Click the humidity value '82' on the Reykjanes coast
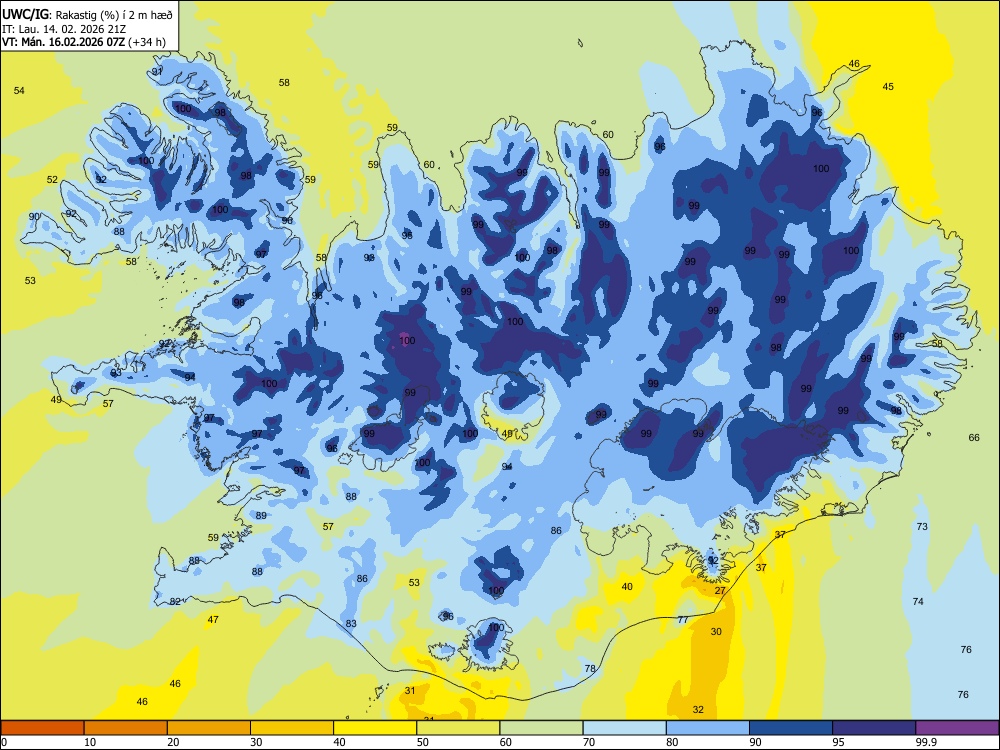This screenshot has height=750, width=1000. click(x=175, y=601)
